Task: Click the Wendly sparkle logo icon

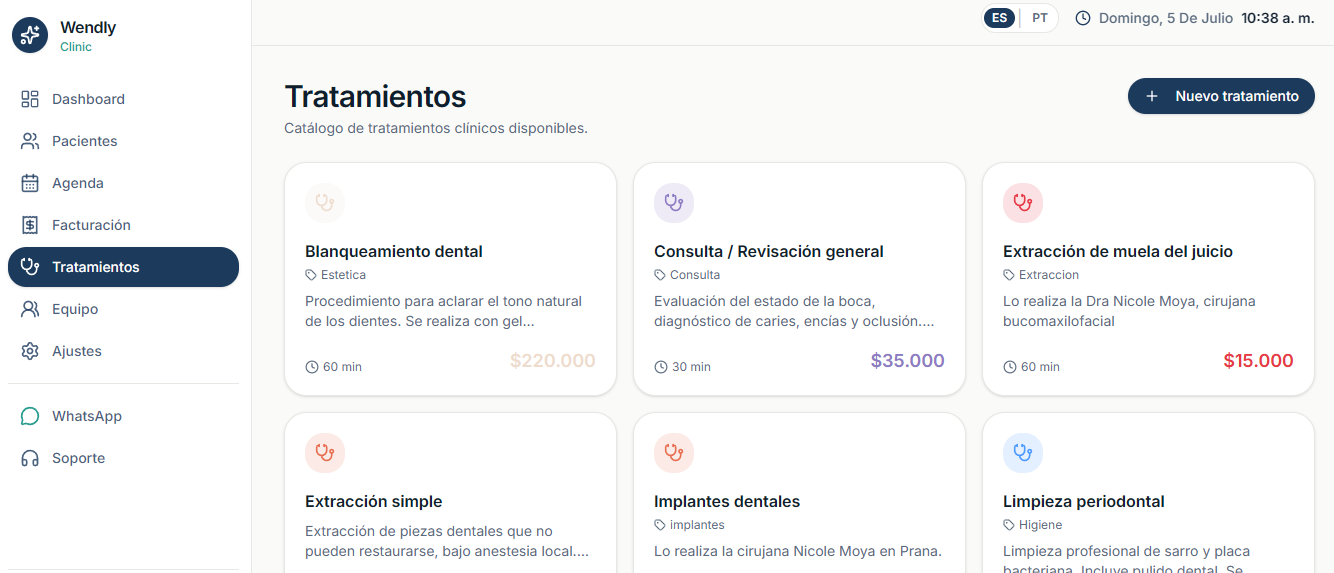Action: (30, 35)
